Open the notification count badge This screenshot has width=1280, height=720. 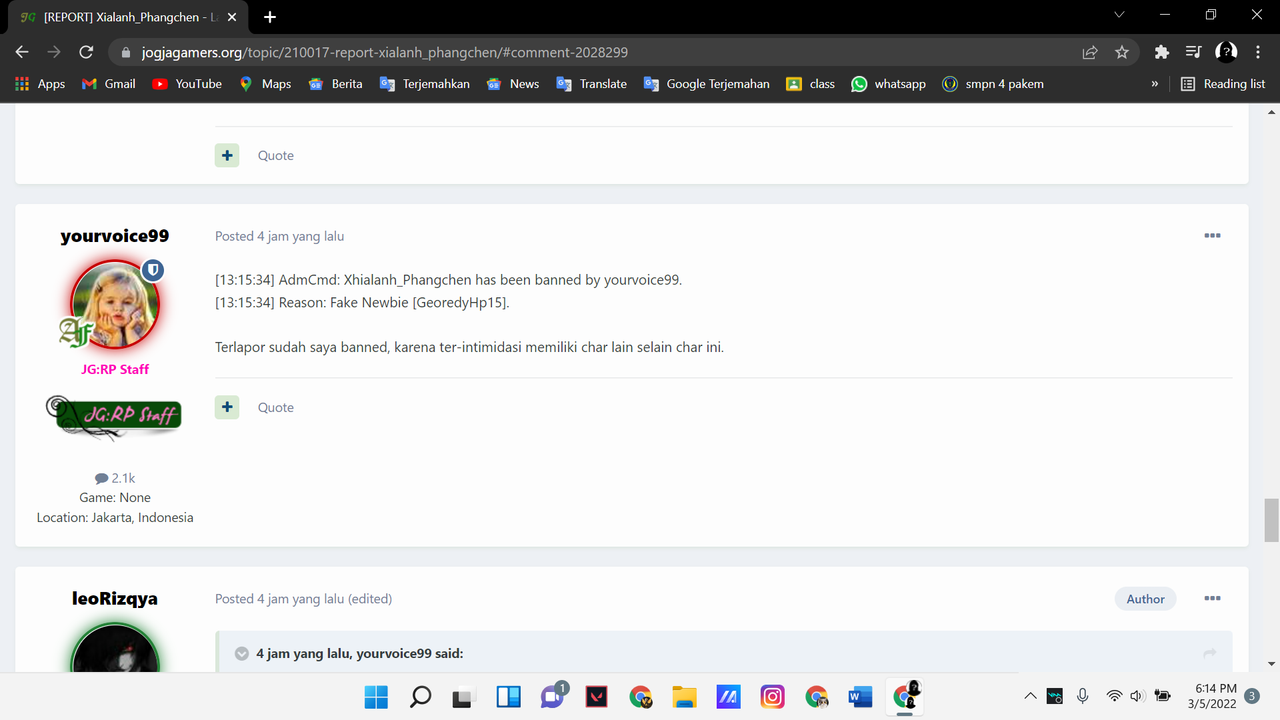pos(1252,696)
